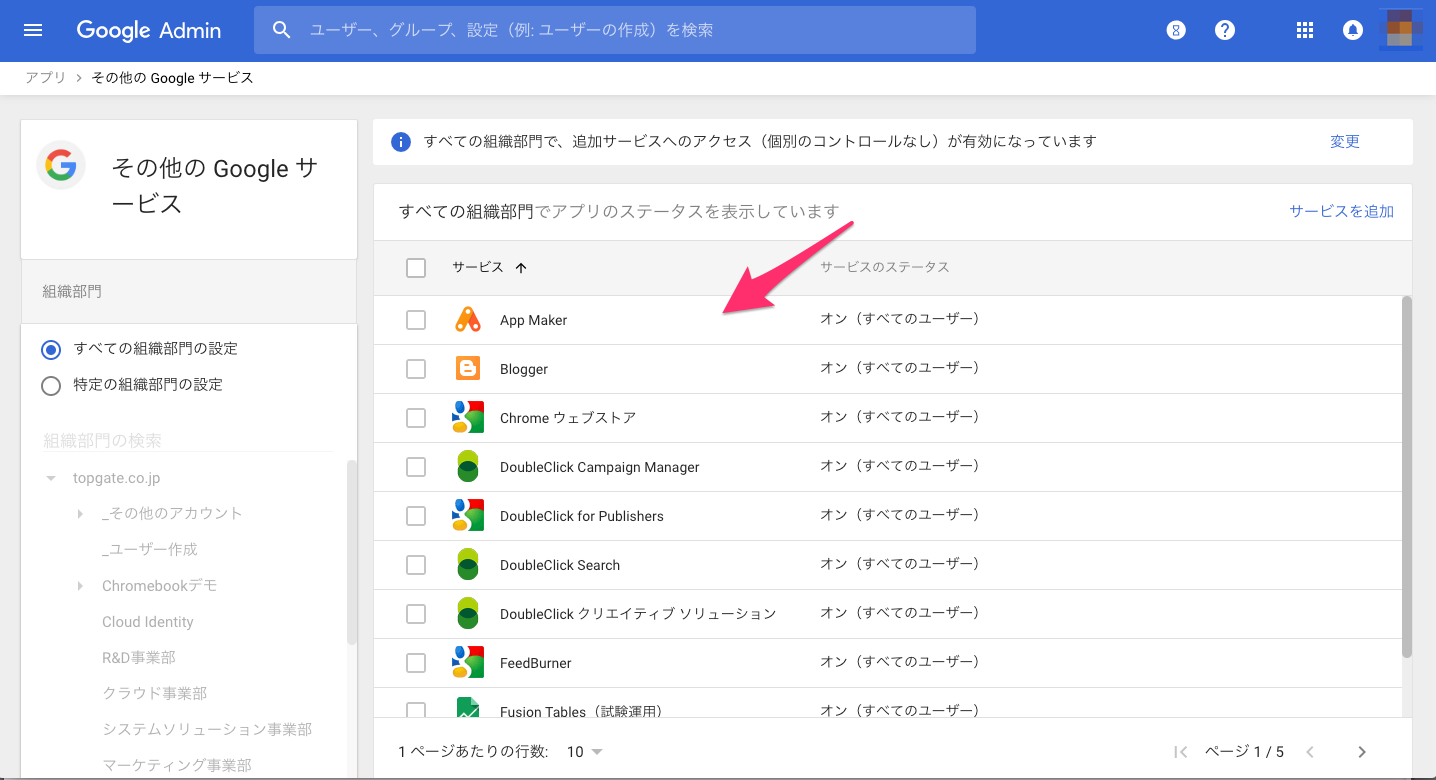
Task: Click the DoubleClick for Publishers icon
Action: 467,516
